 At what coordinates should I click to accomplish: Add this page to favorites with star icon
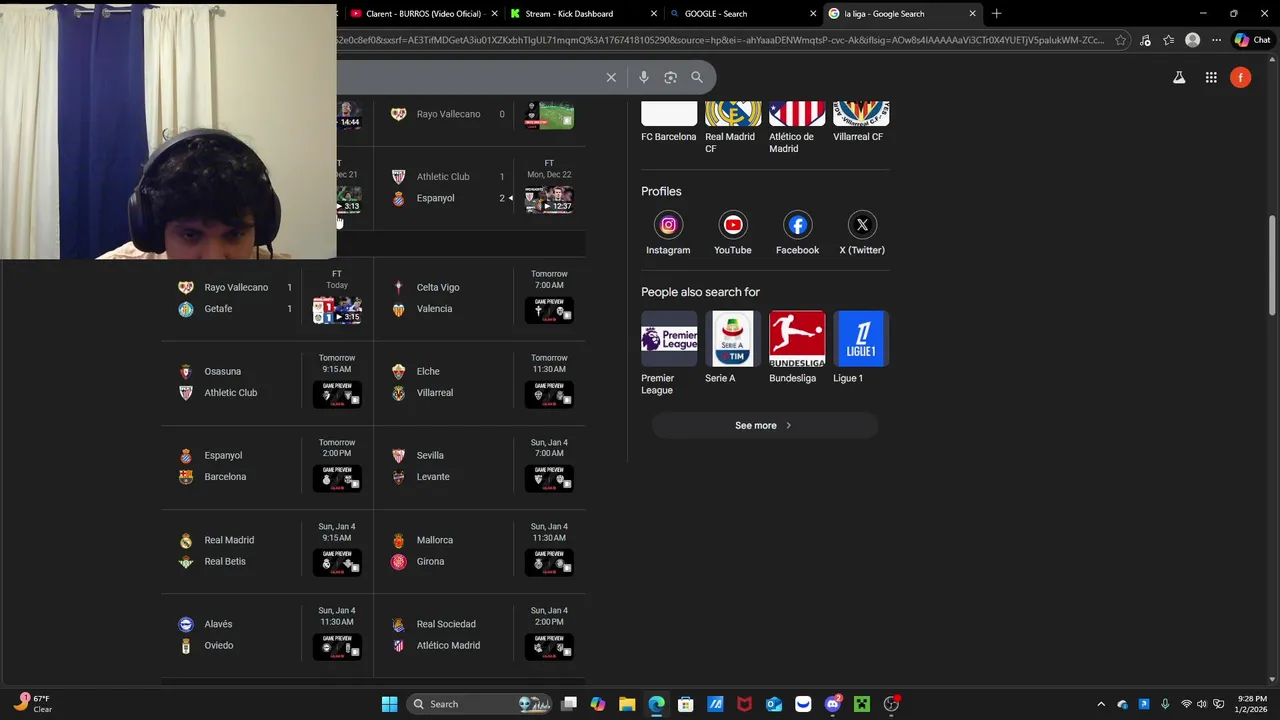pyautogui.click(x=1121, y=40)
